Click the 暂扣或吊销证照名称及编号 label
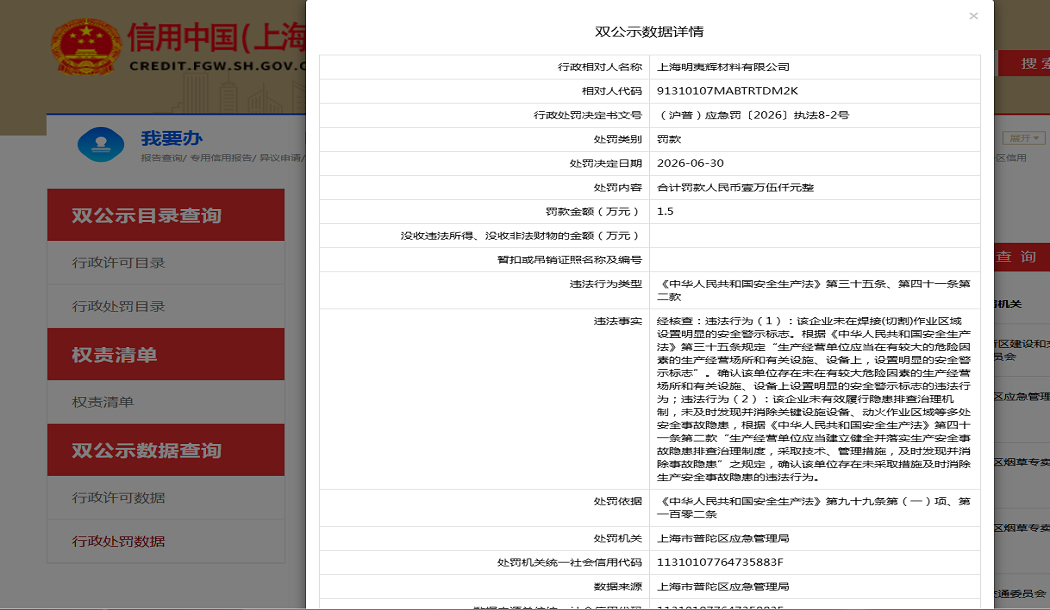 click(569, 260)
